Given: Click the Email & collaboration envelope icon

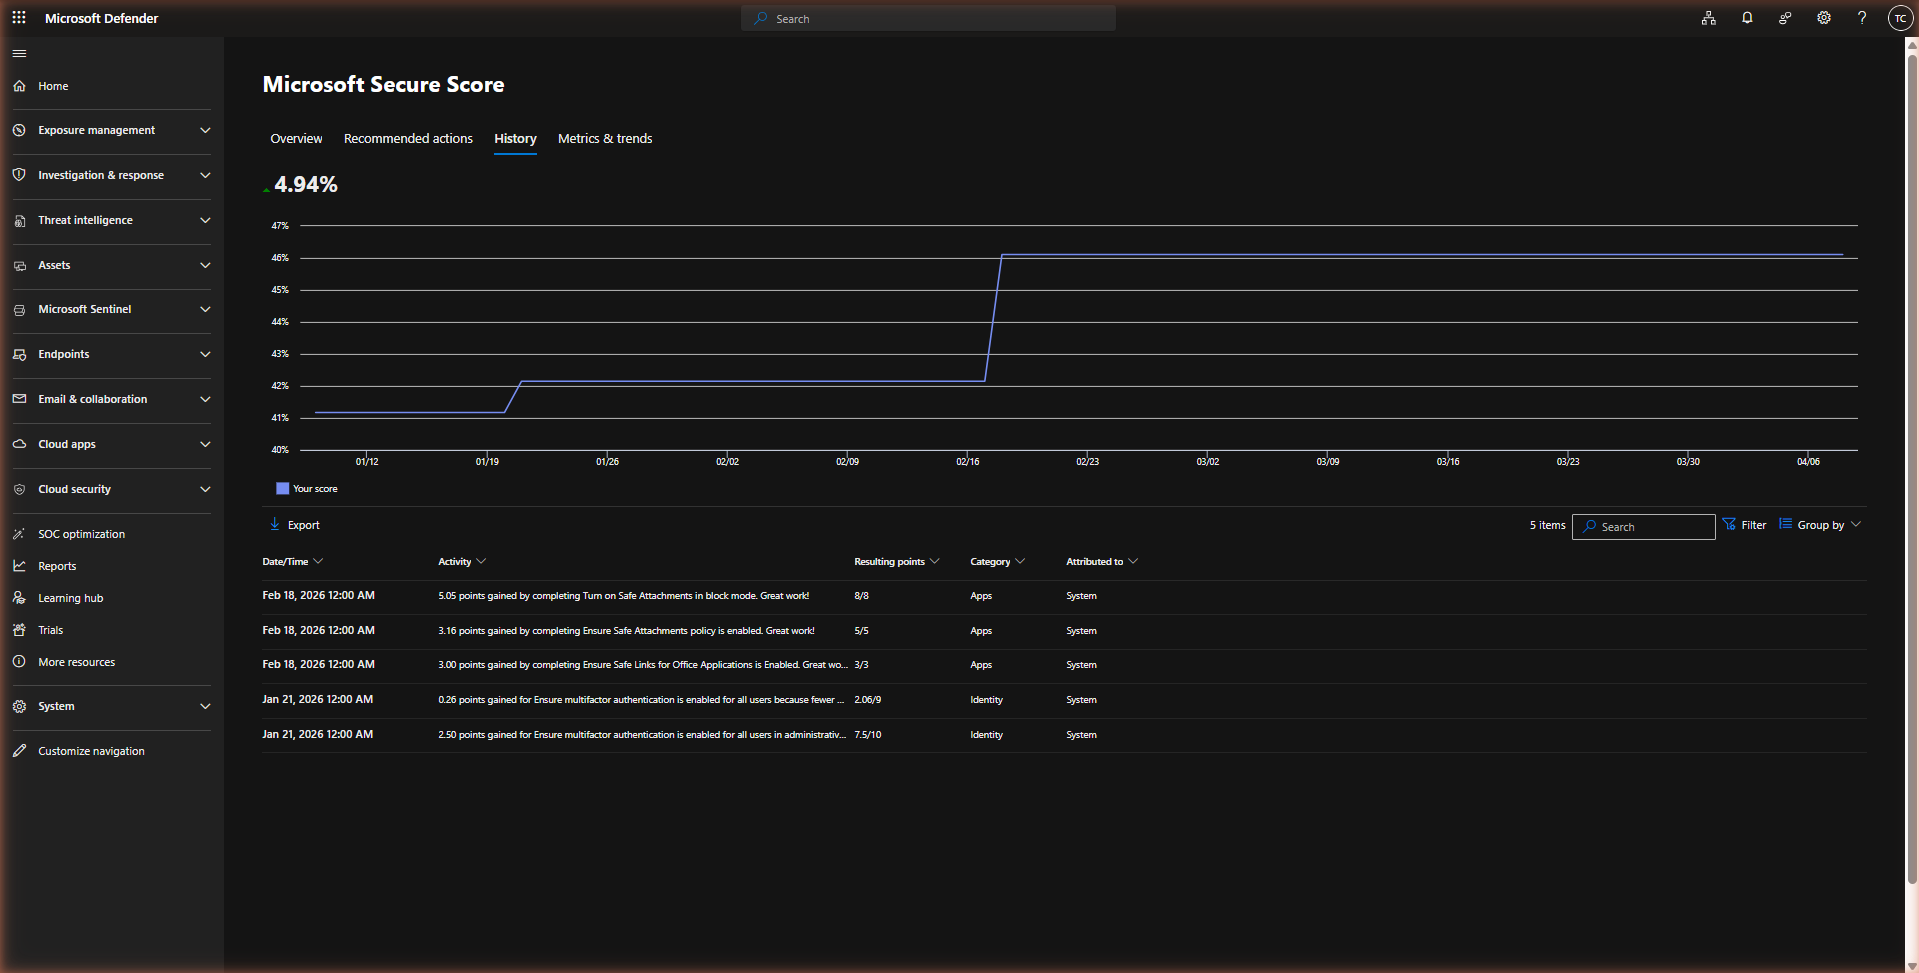Looking at the screenshot, I should pos(19,399).
